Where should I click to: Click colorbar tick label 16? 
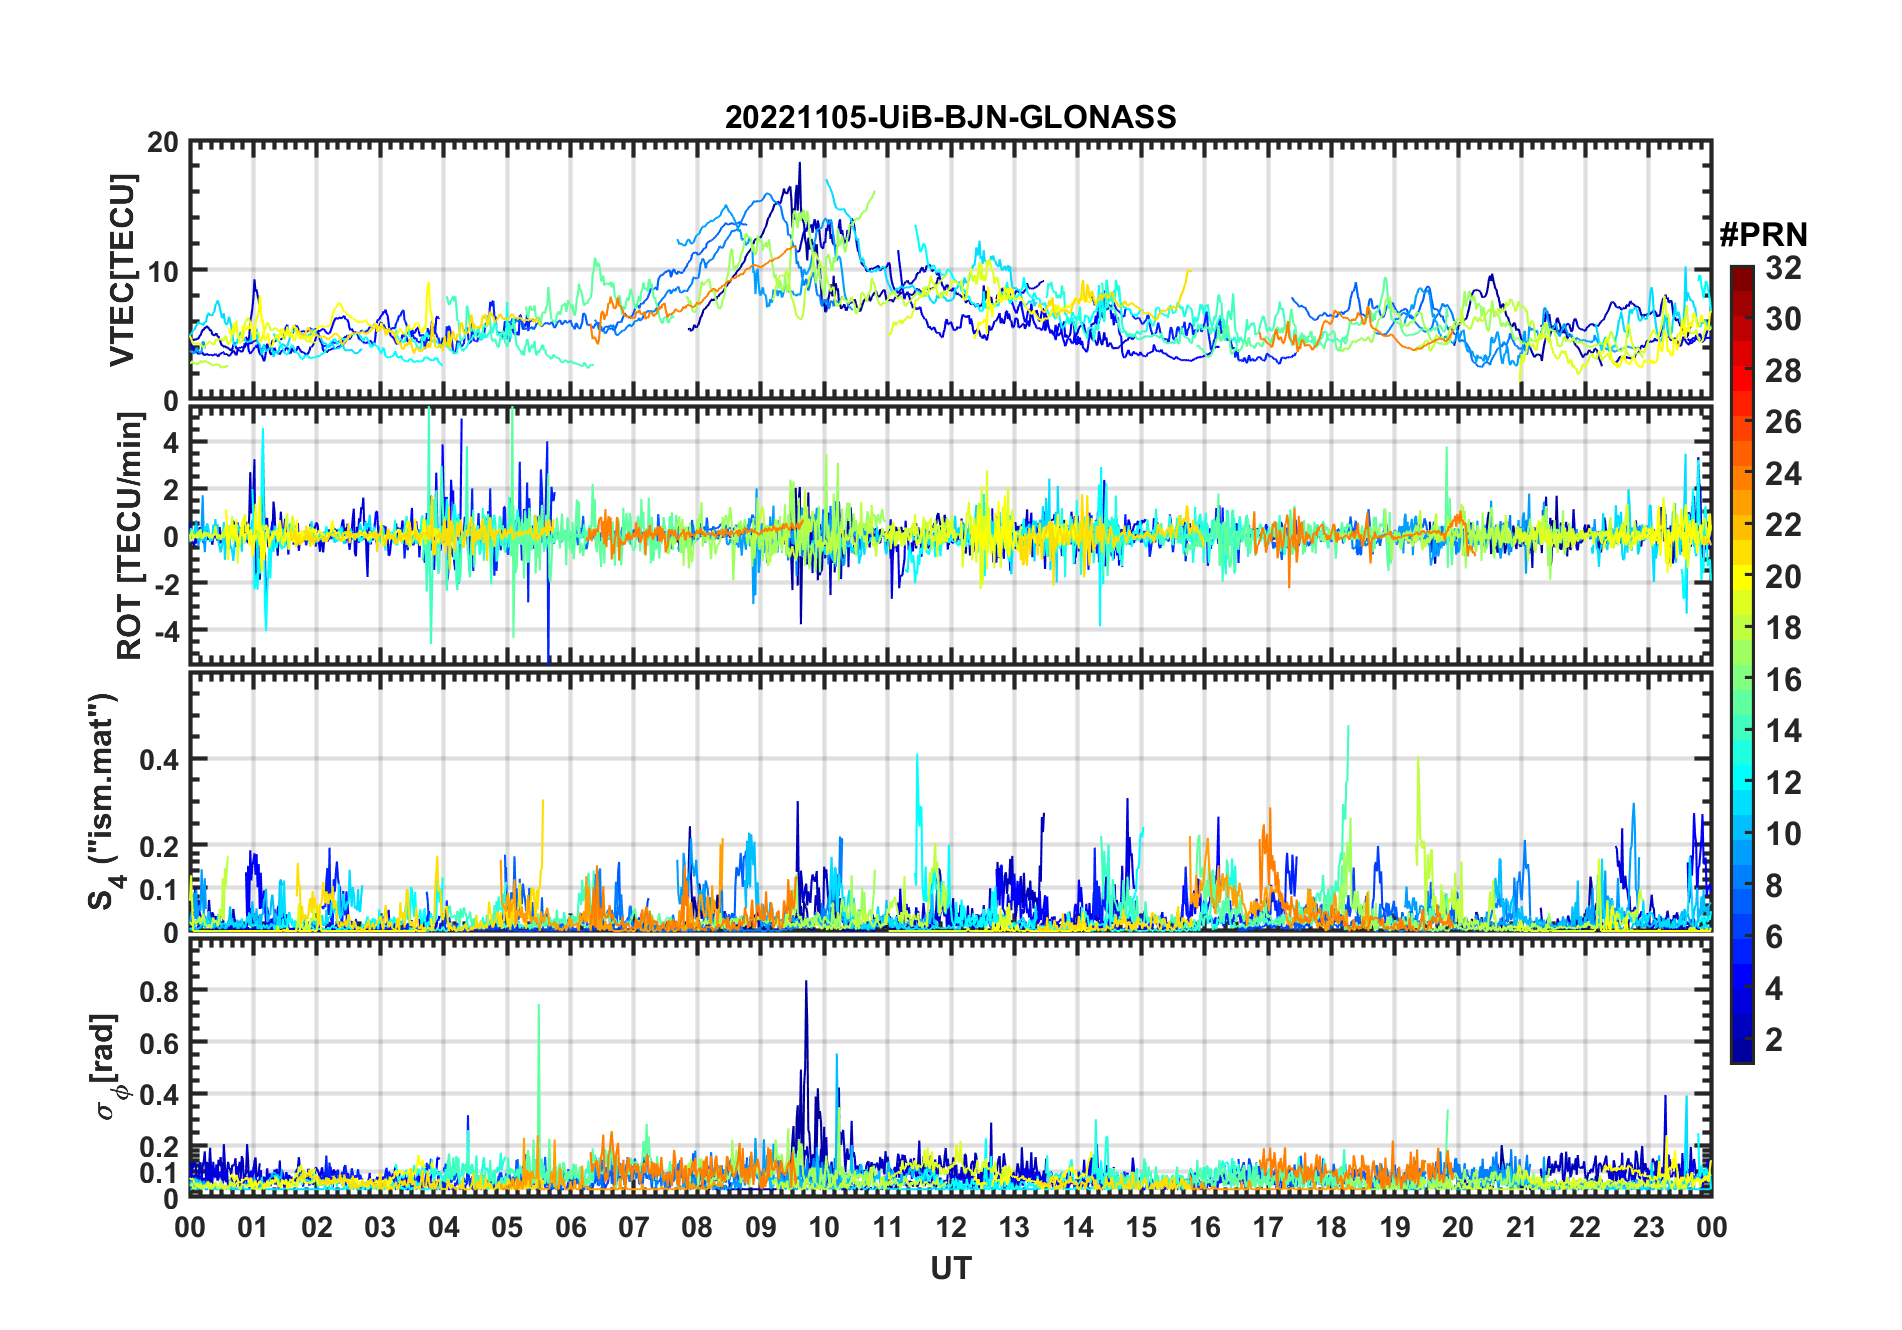click(x=1783, y=680)
